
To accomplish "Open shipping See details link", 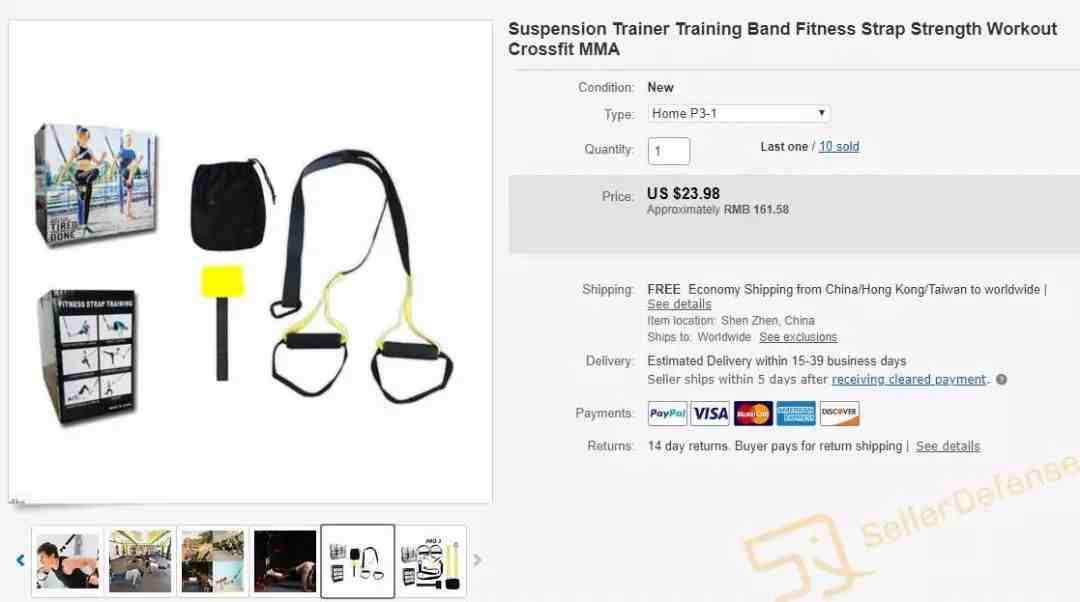I will [679, 304].
